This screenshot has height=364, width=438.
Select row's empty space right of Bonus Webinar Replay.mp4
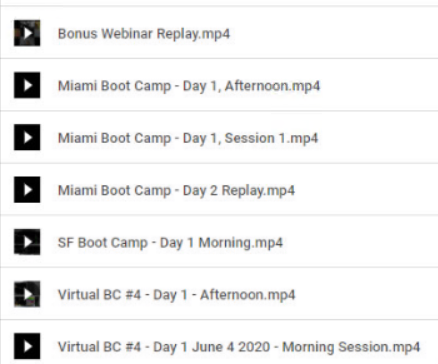[x=333, y=33]
